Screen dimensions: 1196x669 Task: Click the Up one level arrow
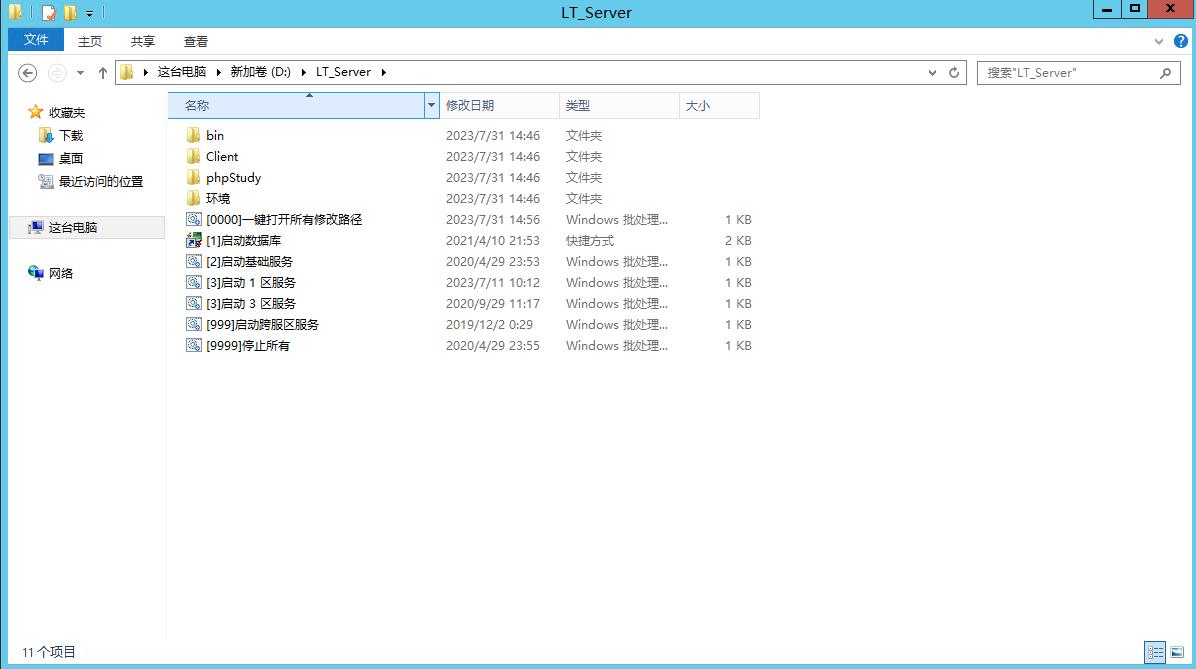102,73
